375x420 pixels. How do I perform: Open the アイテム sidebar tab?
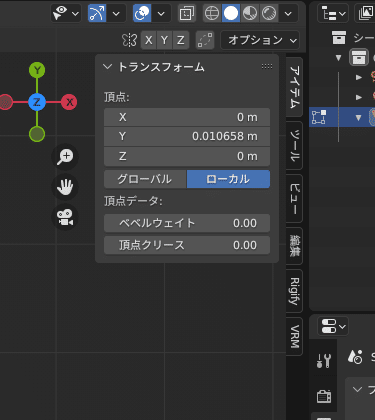pos(294,87)
